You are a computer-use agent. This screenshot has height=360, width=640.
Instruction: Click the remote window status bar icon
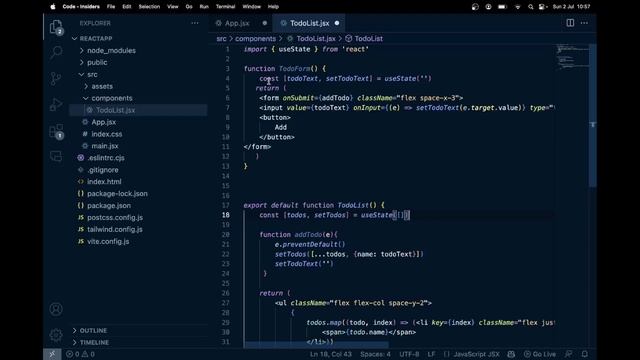pos(52,354)
